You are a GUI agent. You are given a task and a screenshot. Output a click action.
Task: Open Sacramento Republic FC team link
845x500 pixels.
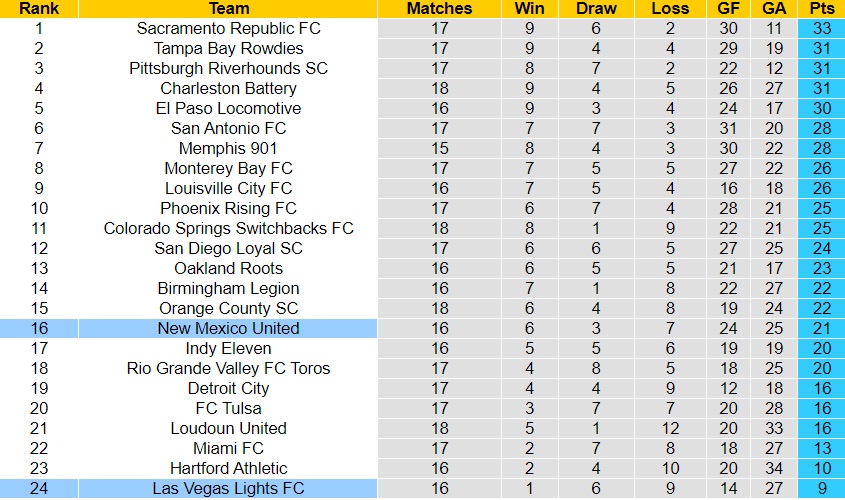pyautogui.click(x=228, y=28)
